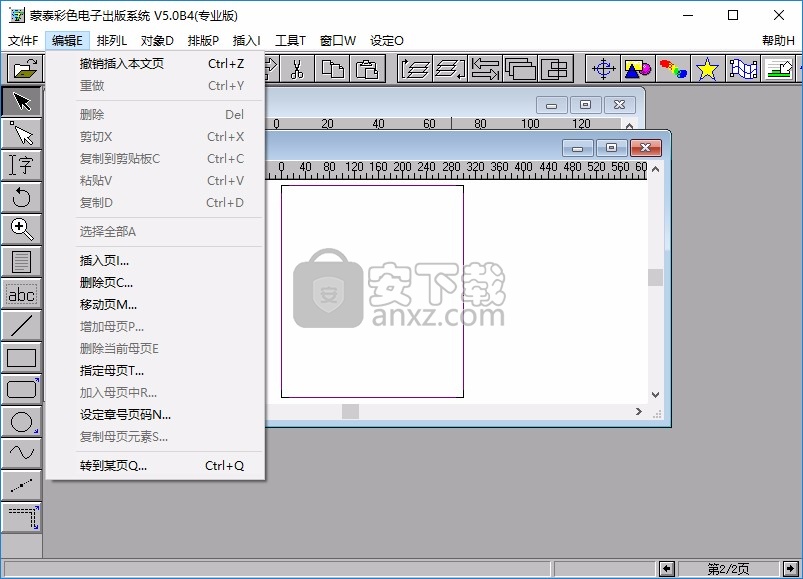Image resolution: width=803 pixels, height=579 pixels.
Task: Open the 设定O menu
Action: [x=387, y=40]
